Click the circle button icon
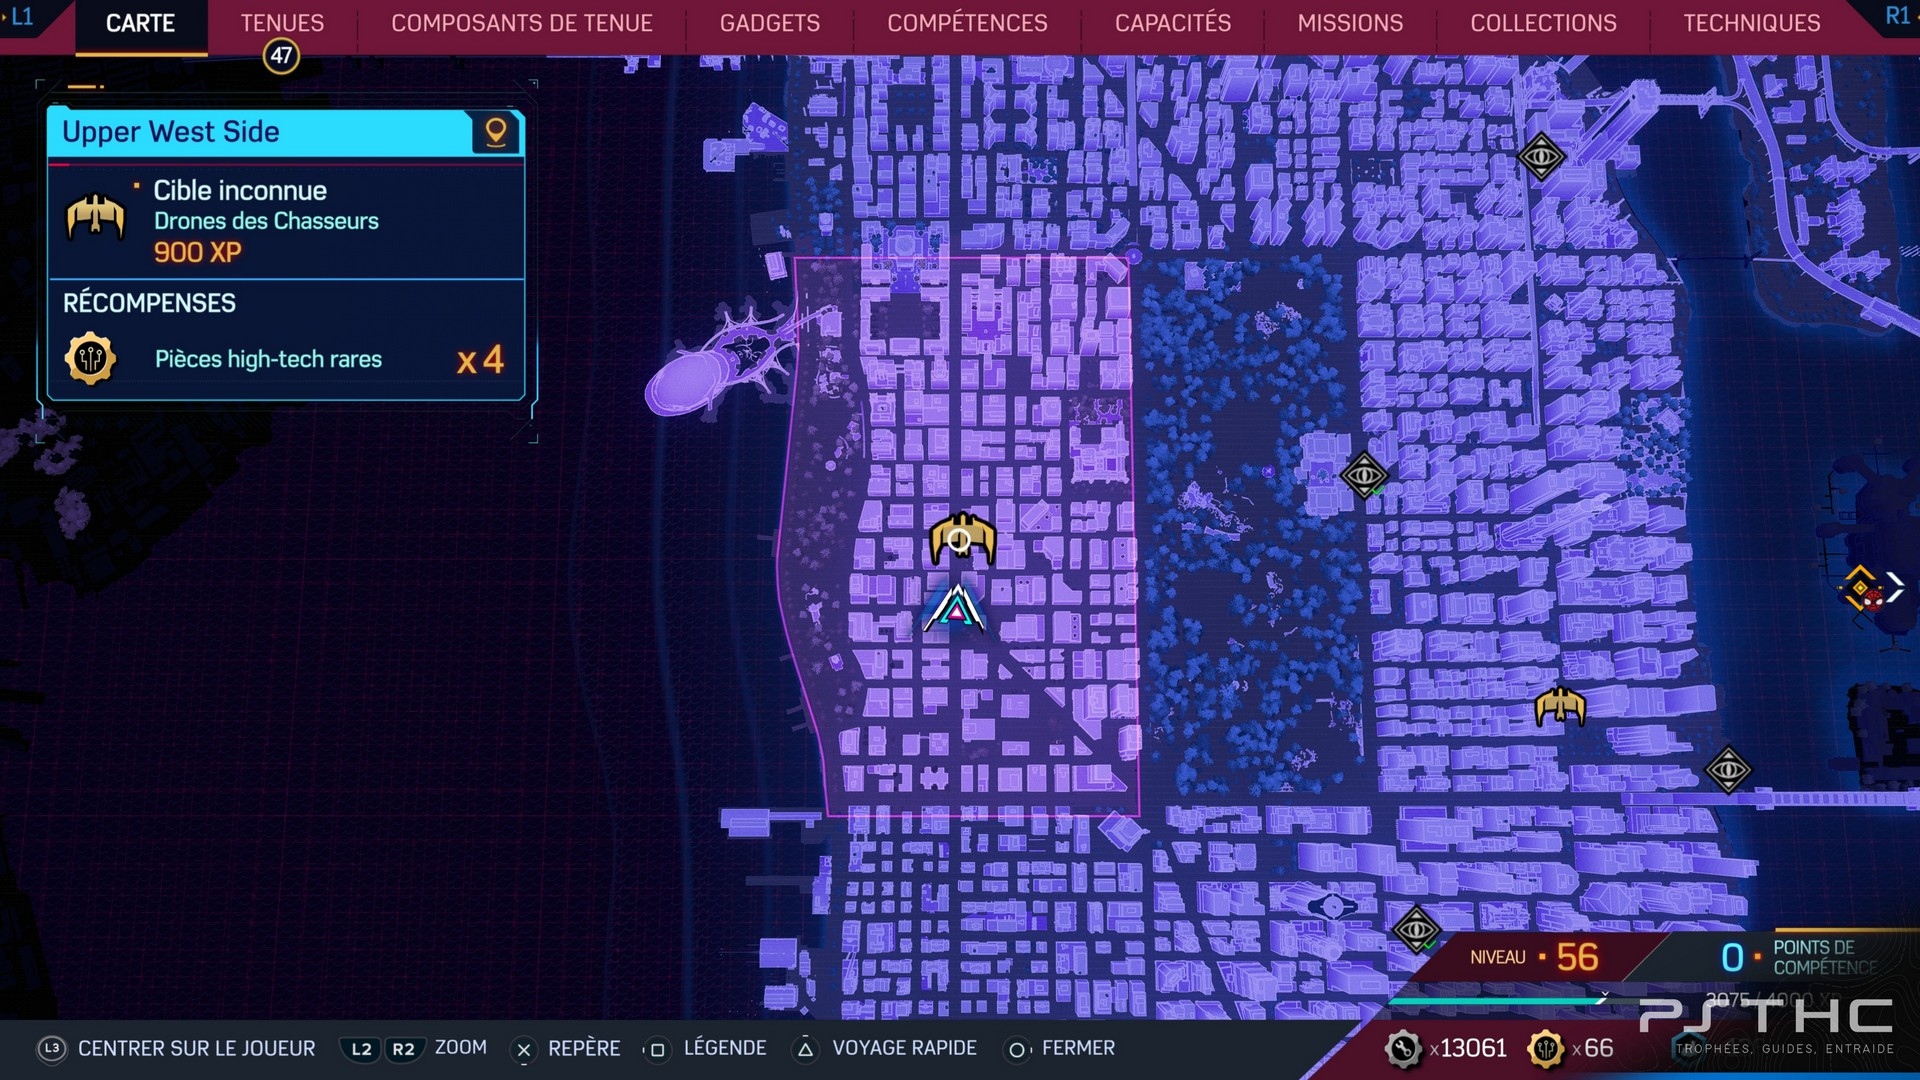1920x1080 pixels. [x=1016, y=1049]
